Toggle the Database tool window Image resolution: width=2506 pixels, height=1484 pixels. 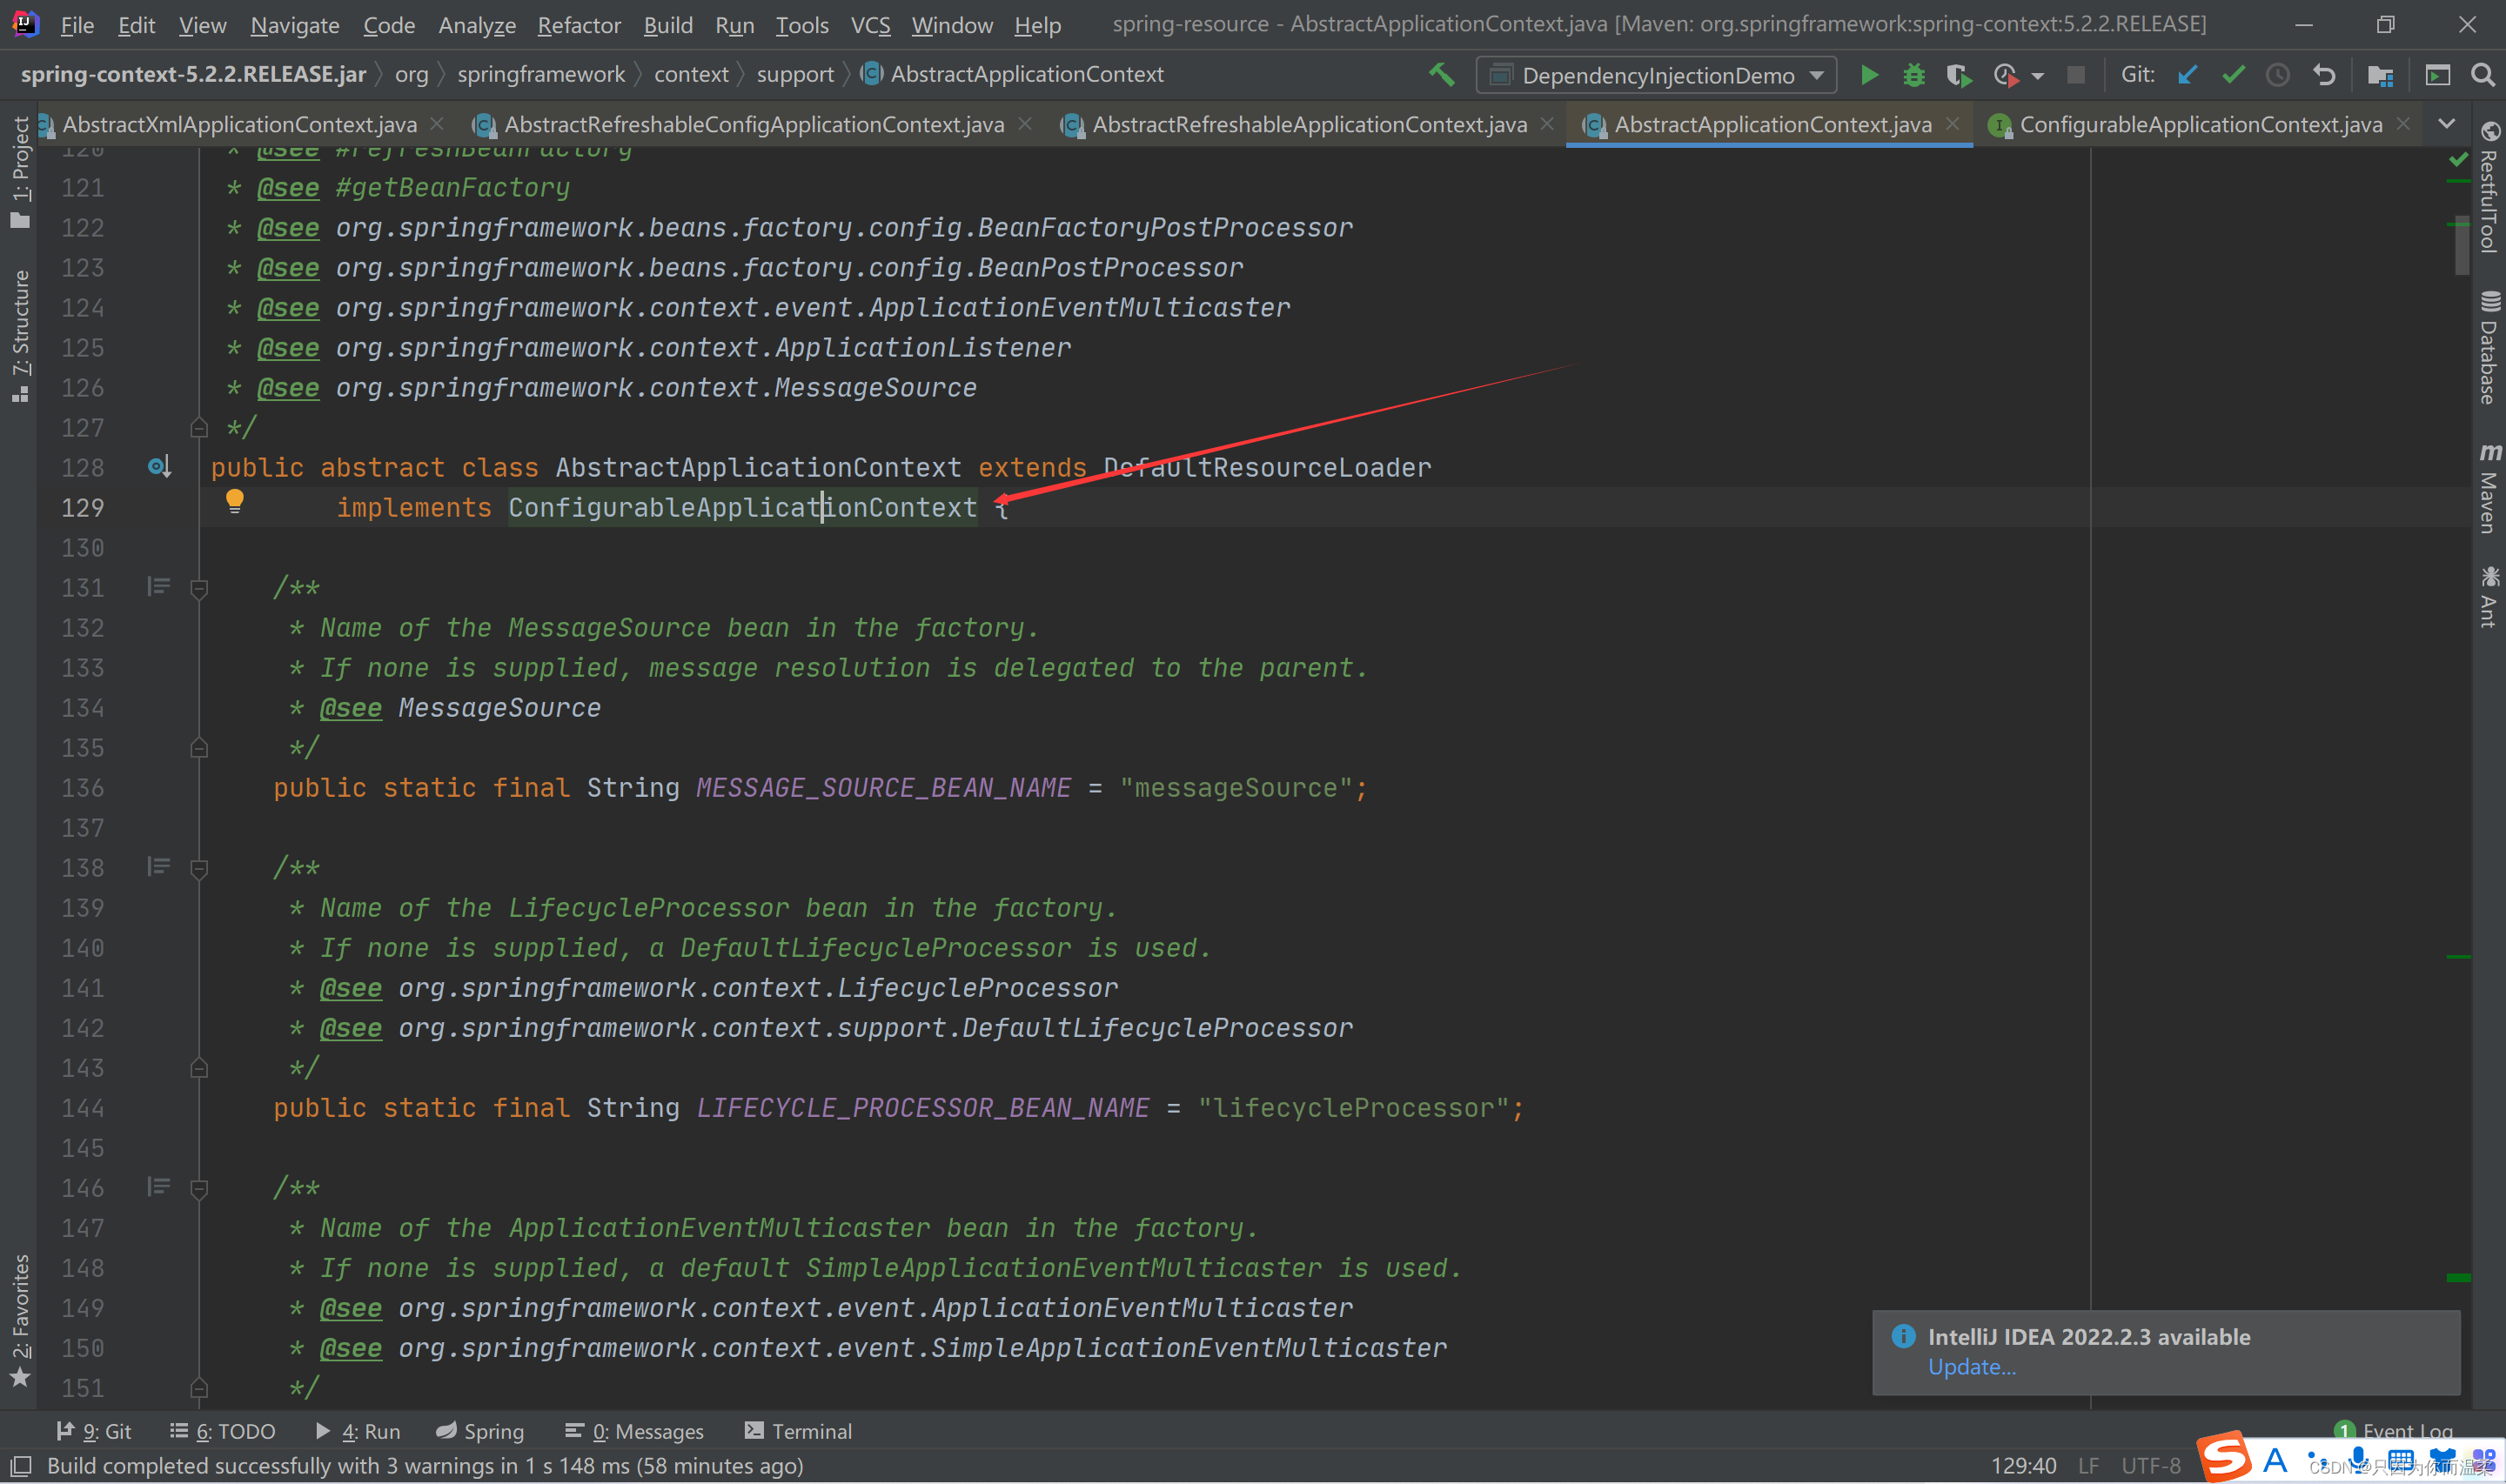pos(2488,348)
